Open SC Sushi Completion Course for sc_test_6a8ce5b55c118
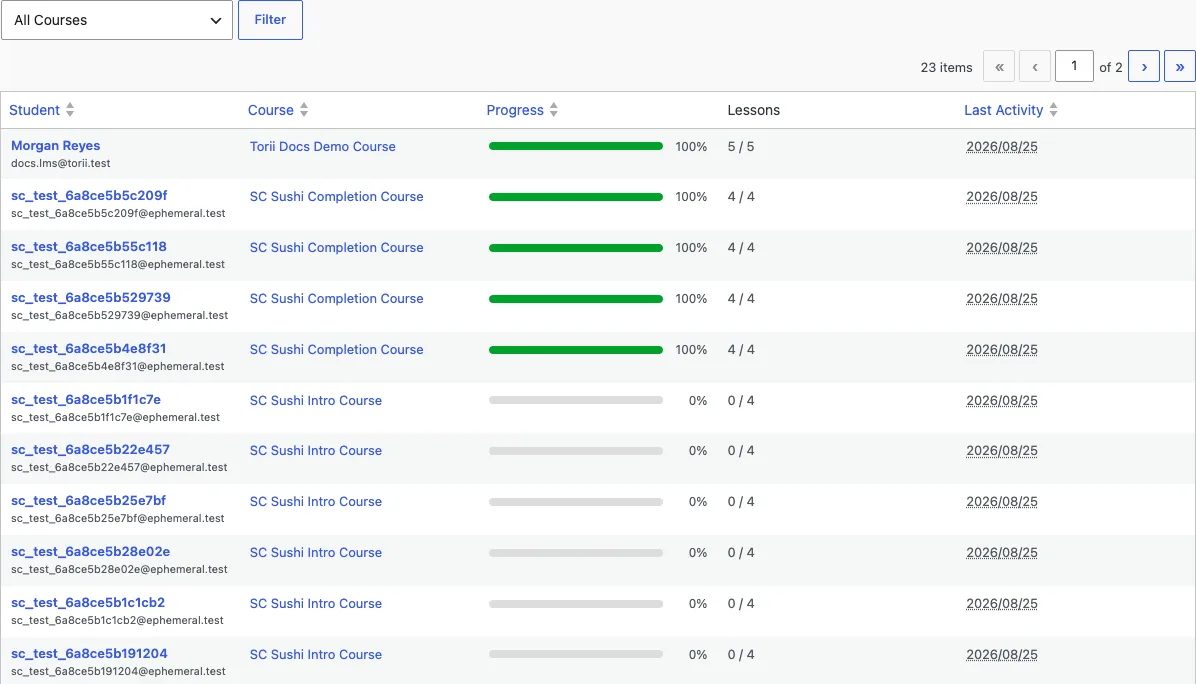This screenshot has height=684, width=1196. pos(336,248)
